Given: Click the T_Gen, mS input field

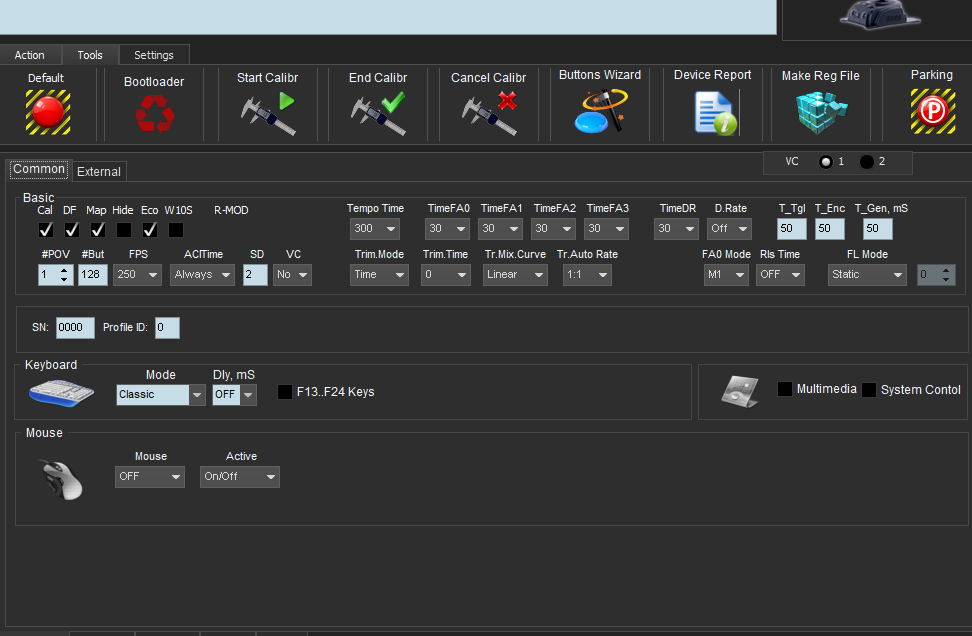Looking at the screenshot, I should tap(878, 229).
